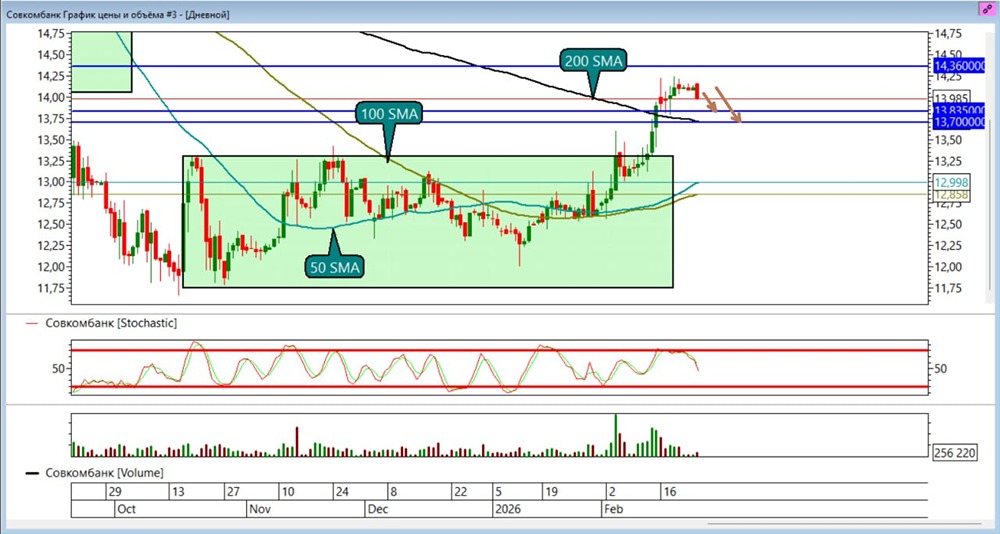Click the date 19 on the time axis
Screen dimensions: 1000x534
click(x=551, y=493)
